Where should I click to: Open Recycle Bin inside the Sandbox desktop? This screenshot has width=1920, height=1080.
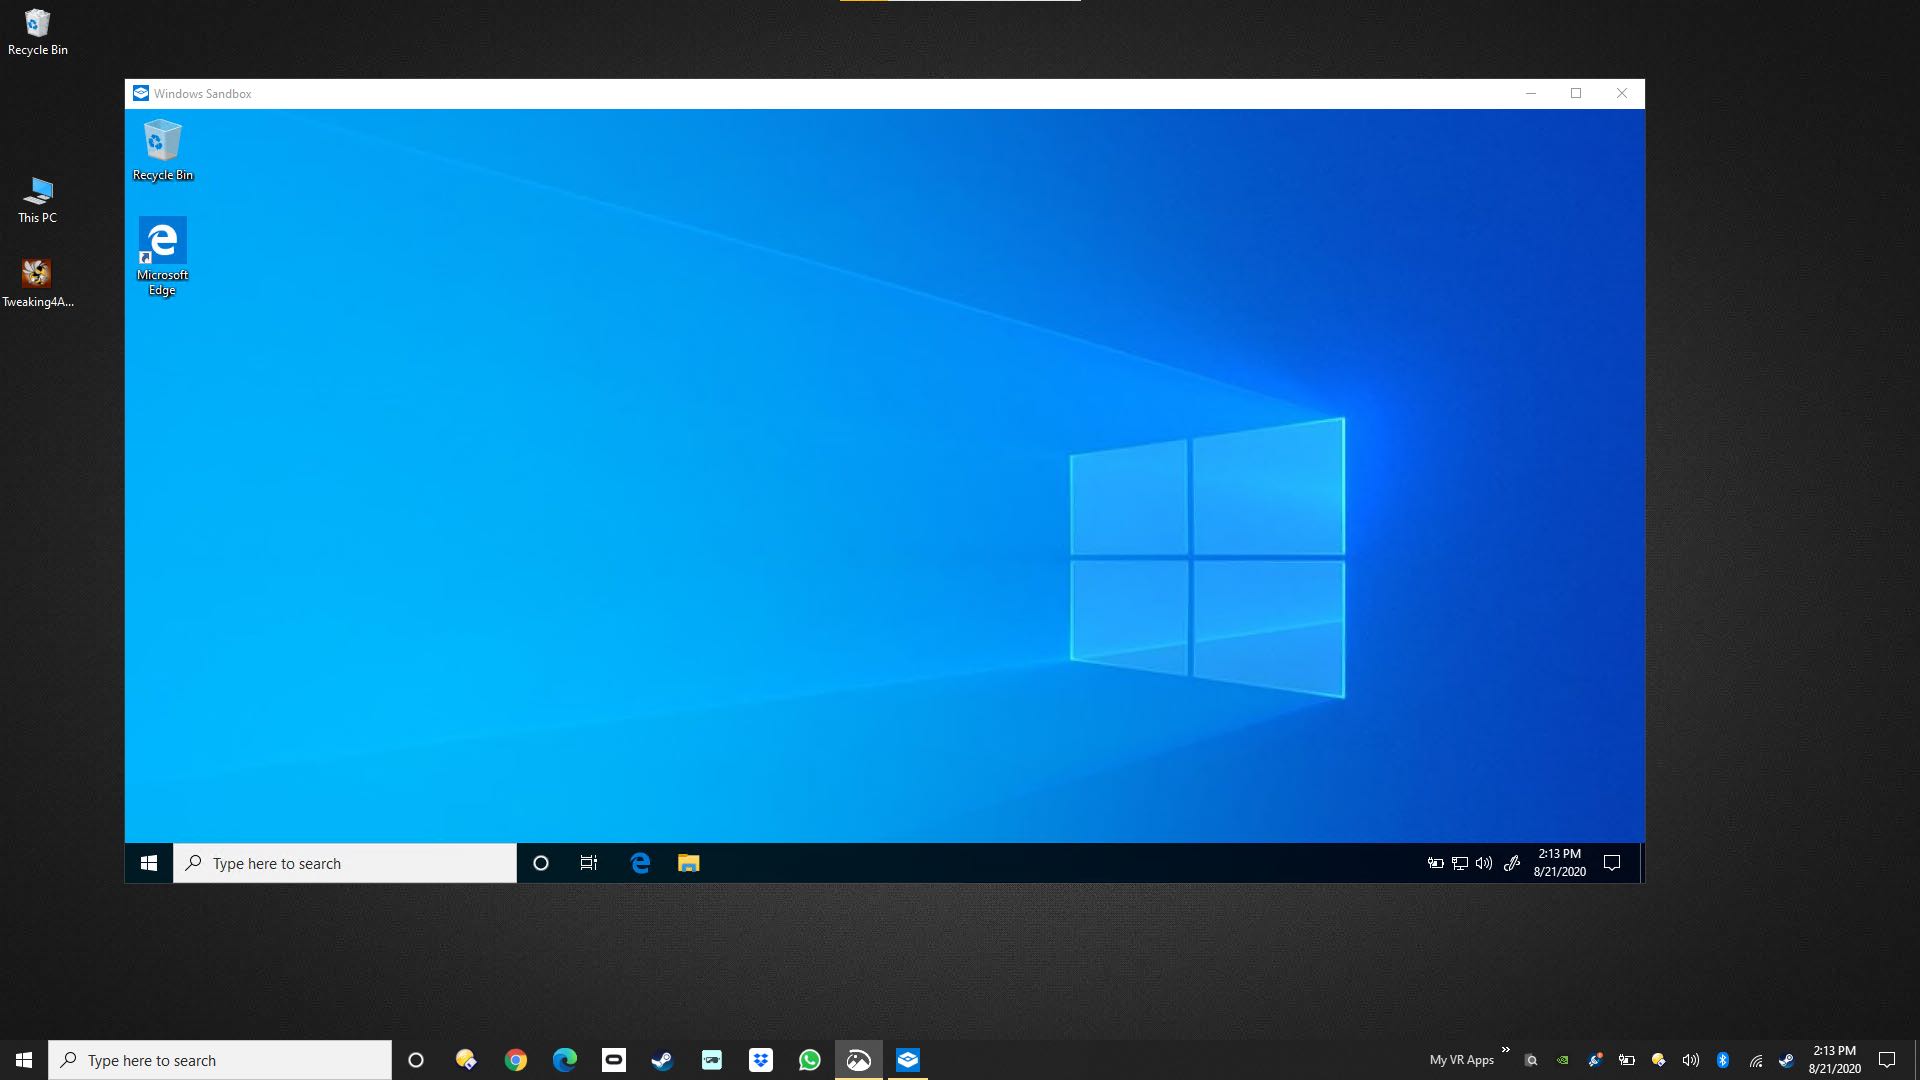pyautogui.click(x=162, y=150)
